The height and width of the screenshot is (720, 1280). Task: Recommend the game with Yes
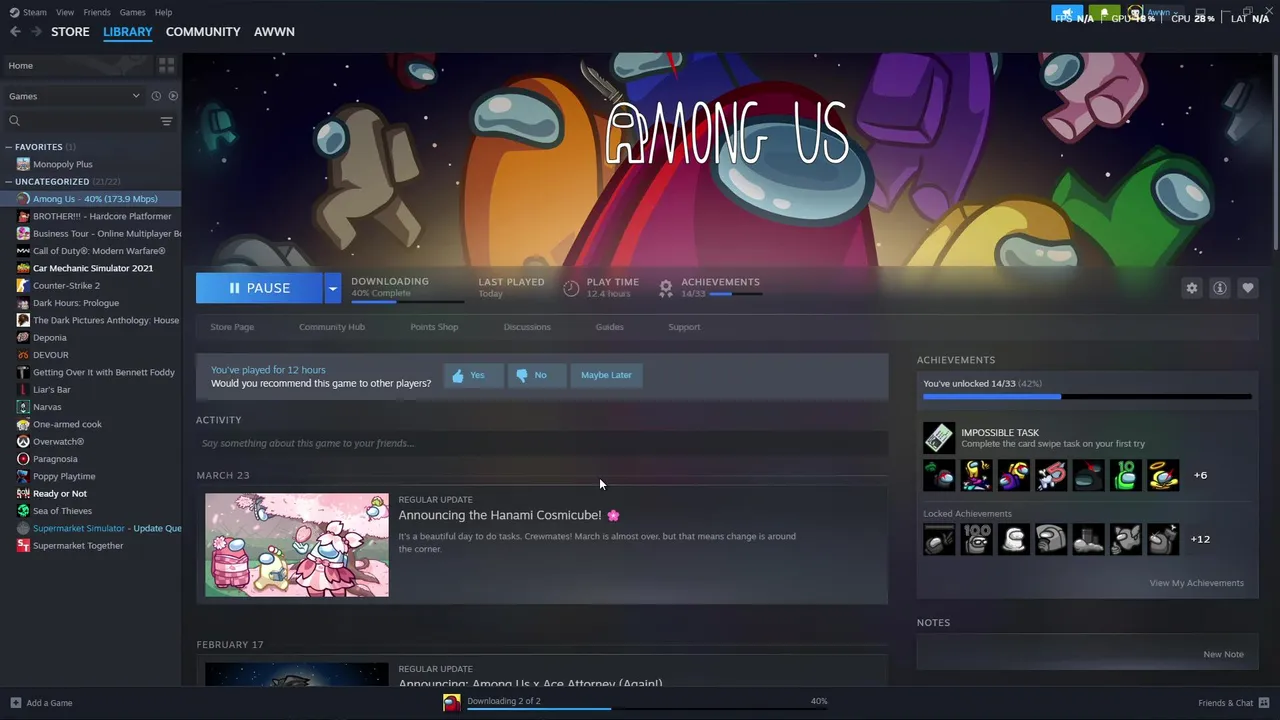point(473,375)
